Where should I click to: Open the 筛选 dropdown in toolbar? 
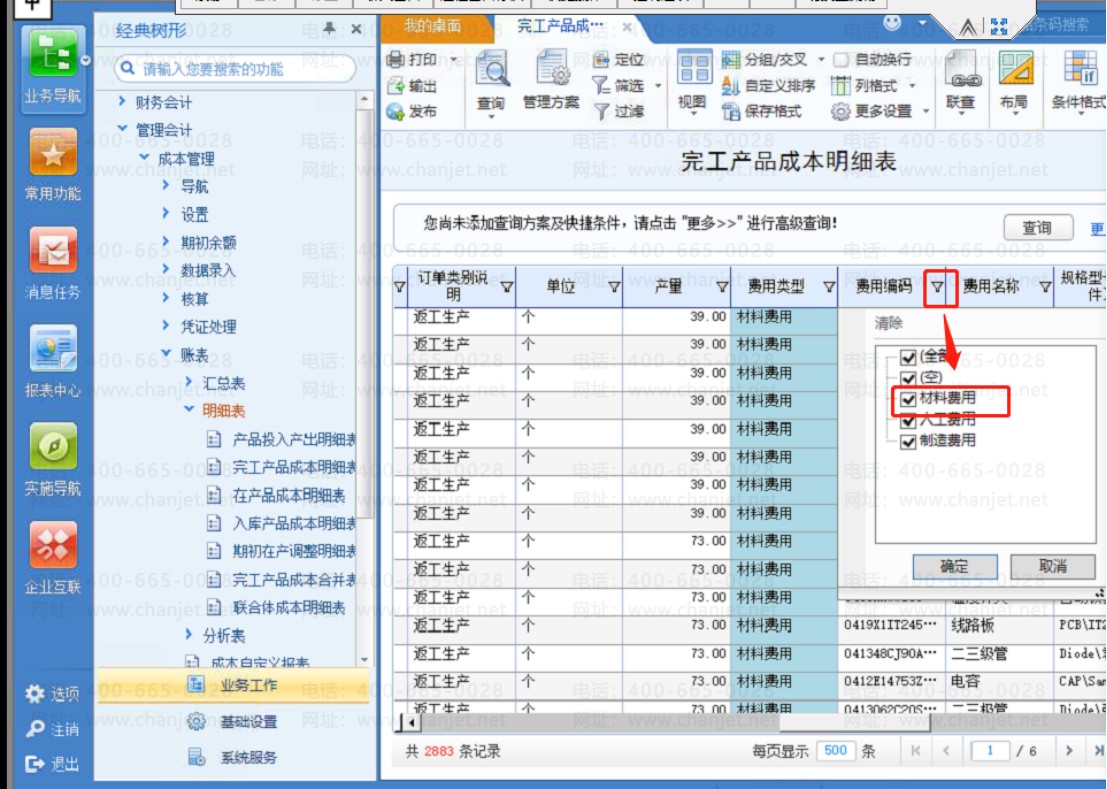658,86
